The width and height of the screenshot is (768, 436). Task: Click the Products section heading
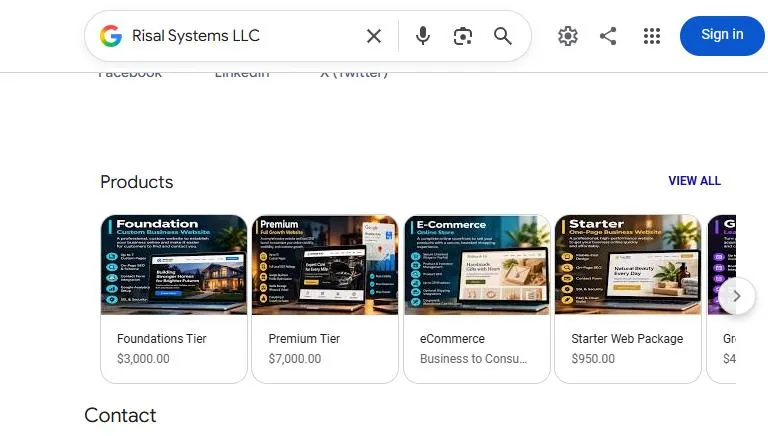click(137, 182)
